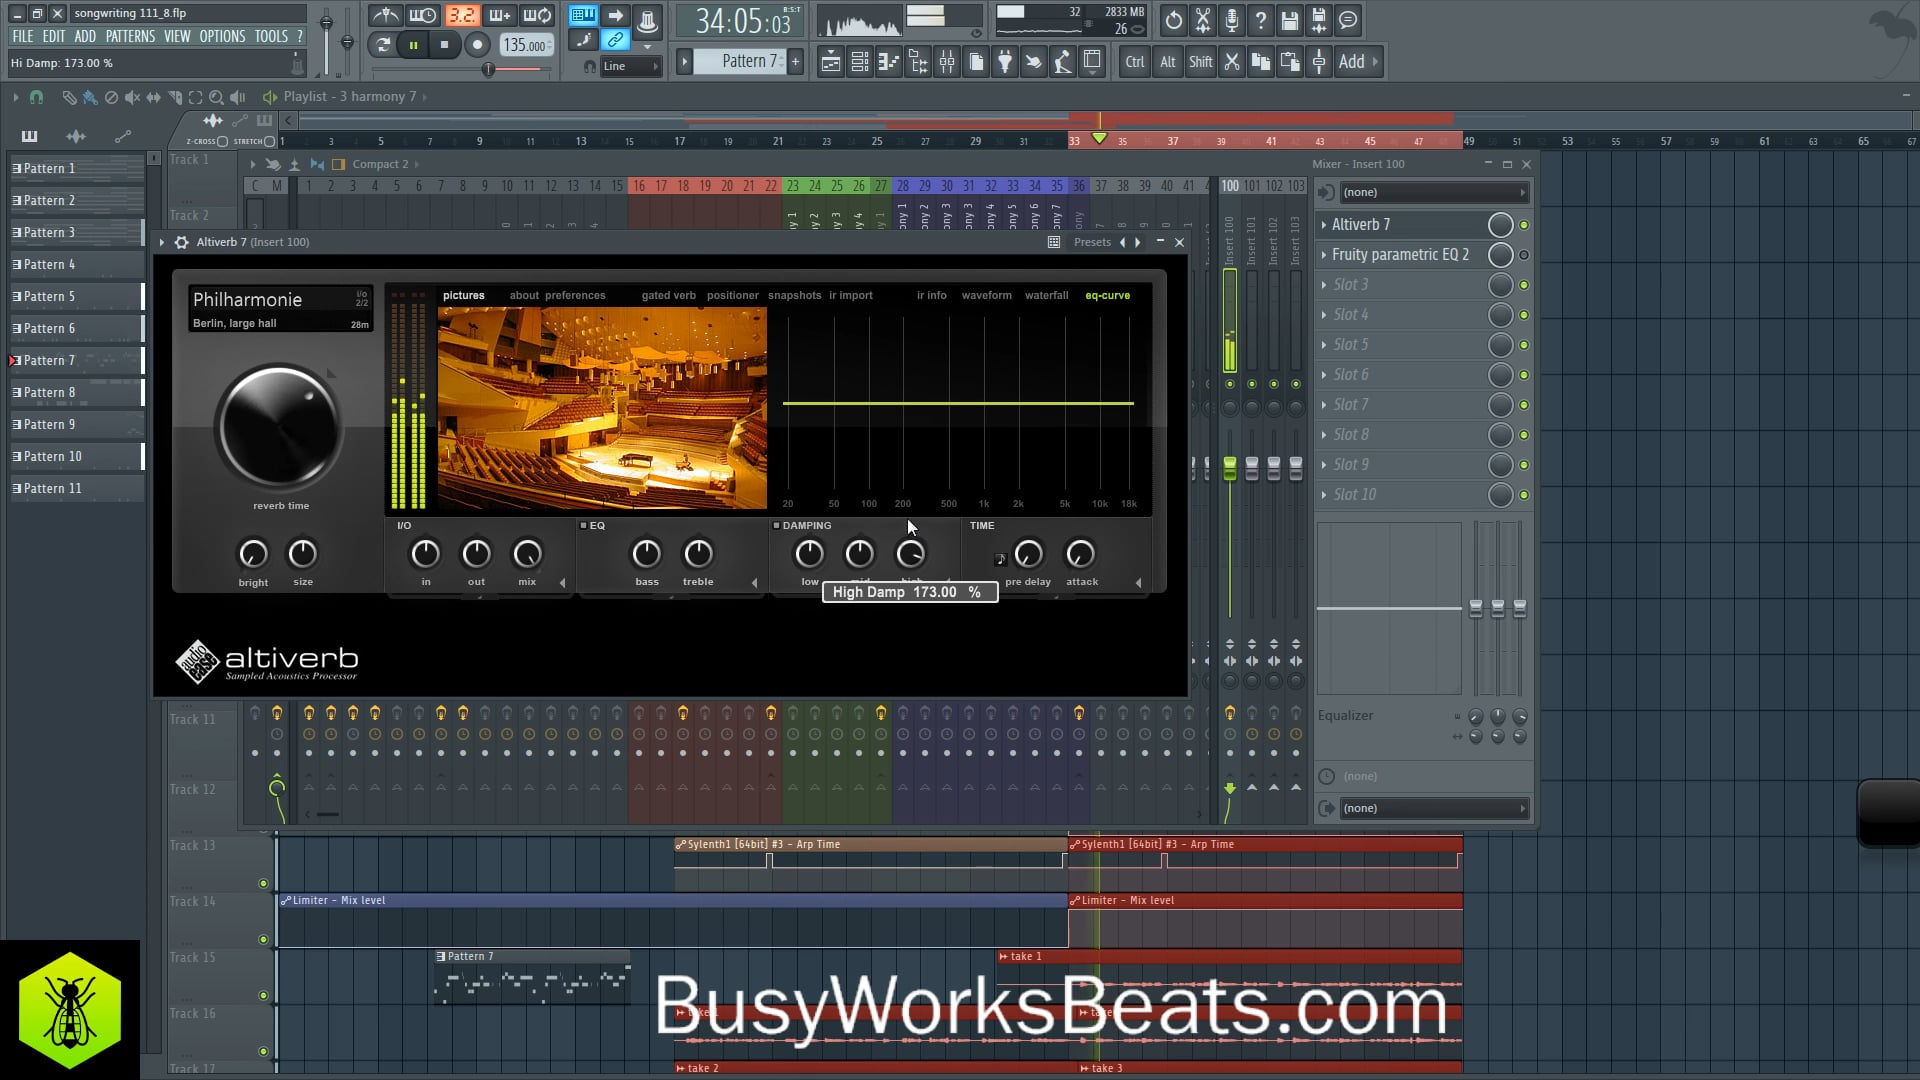Open the mixer input (none) dropdown
1920x1080 pixels.
point(1433,192)
